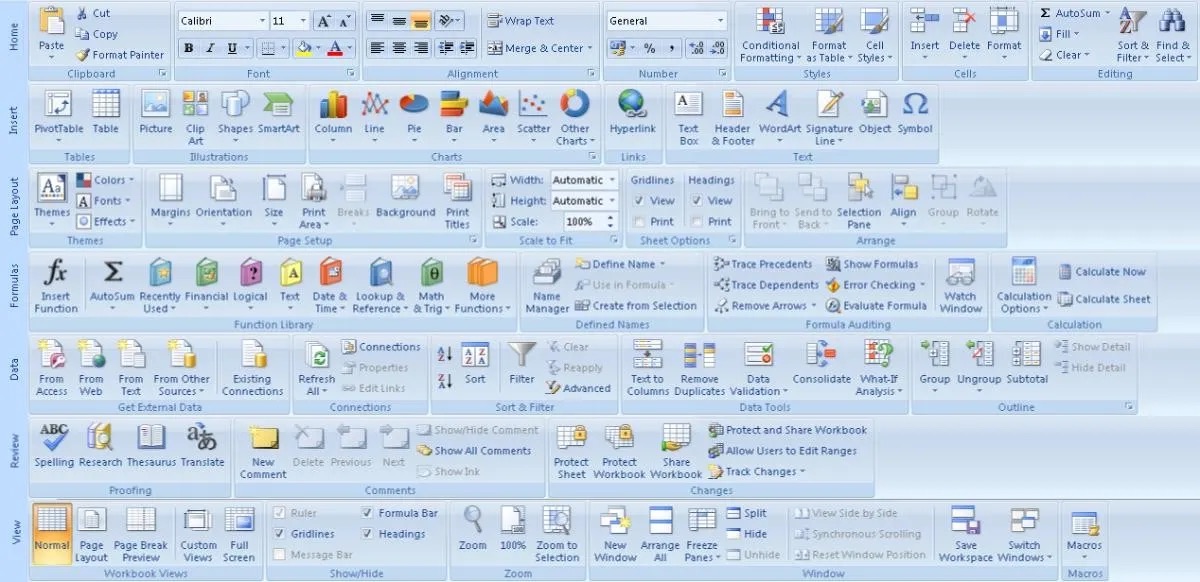1200x582 pixels.
Task: Open the Width Automatic dropdown
Action: pos(612,180)
